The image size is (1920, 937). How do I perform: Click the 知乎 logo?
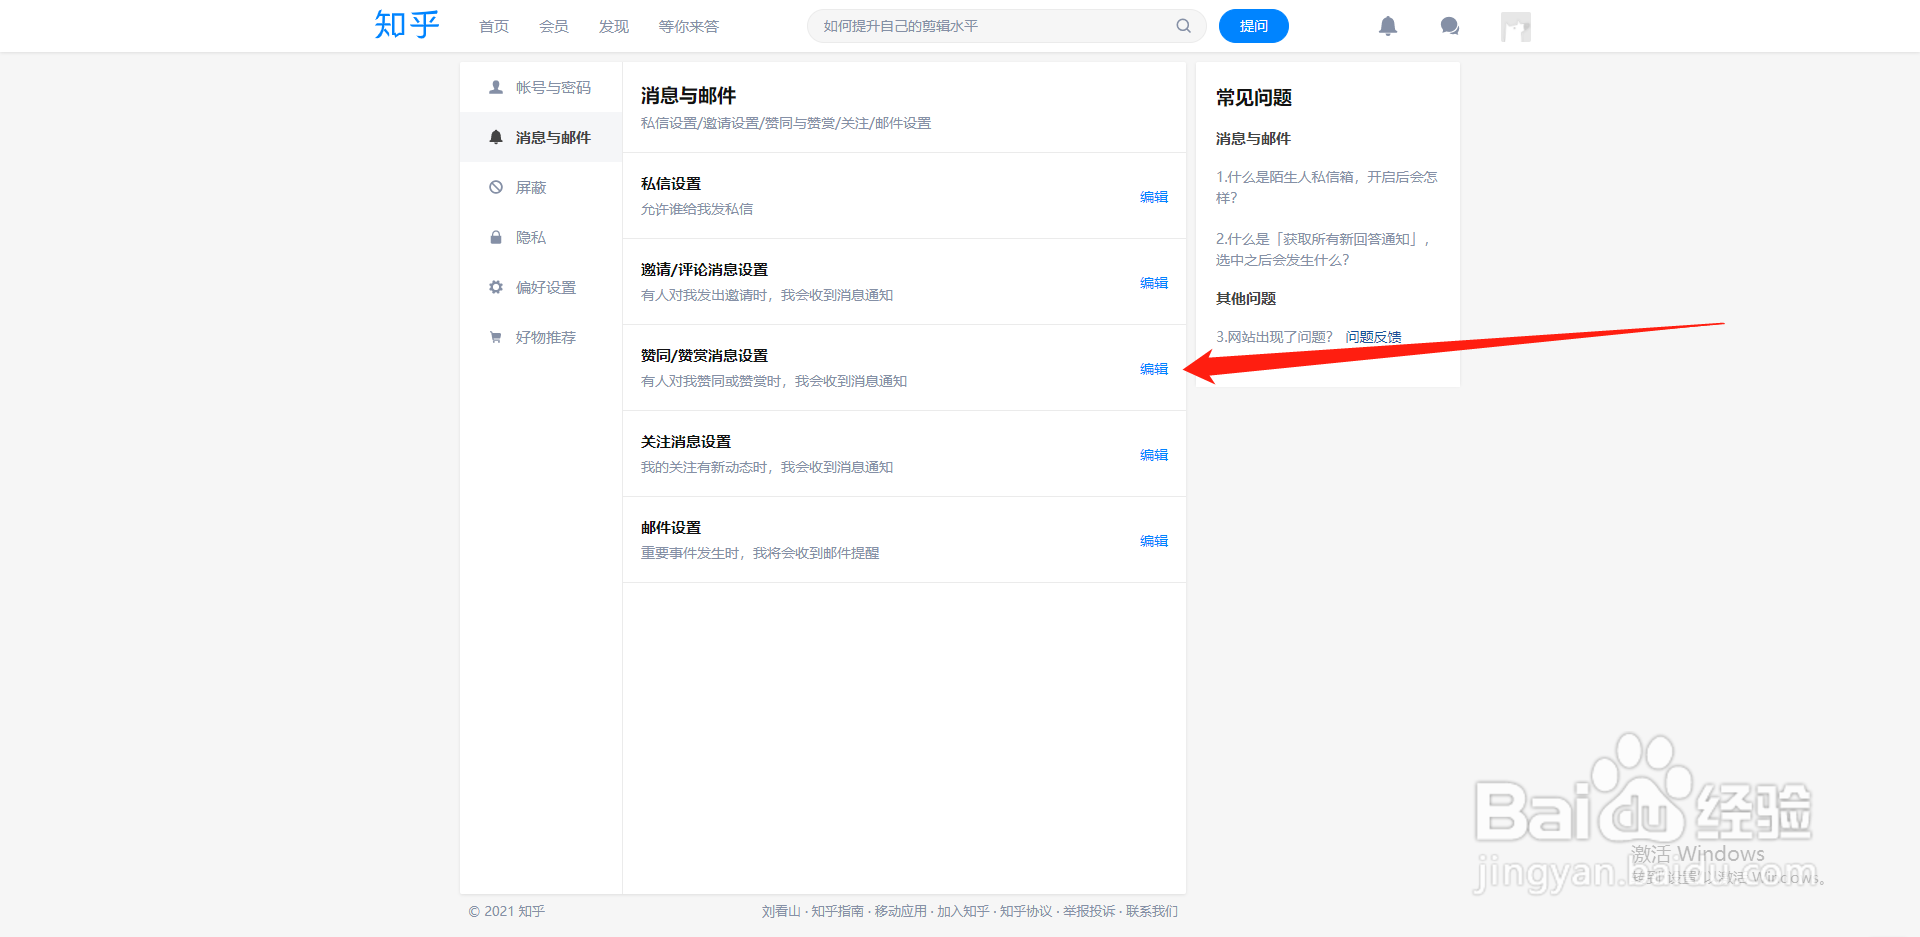[406, 25]
